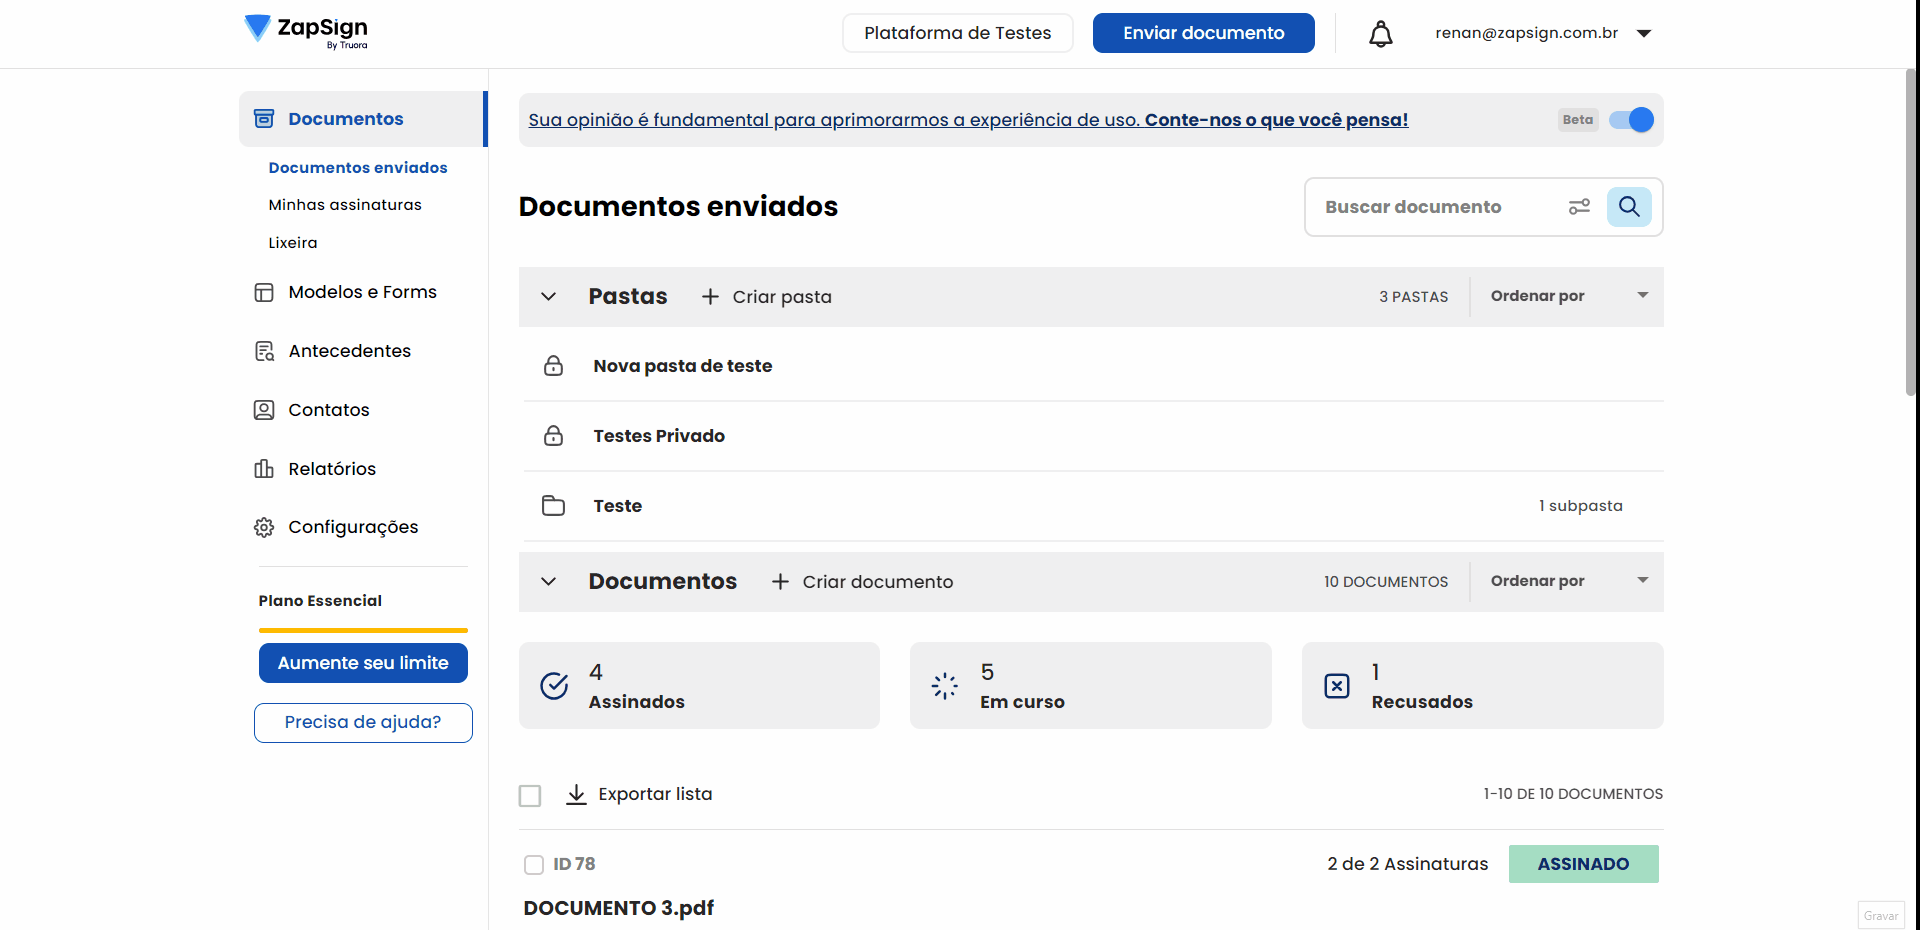Image resolution: width=1920 pixels, height=930 pixels.
Task: Click the ZapSign logo
Action: 306,32
